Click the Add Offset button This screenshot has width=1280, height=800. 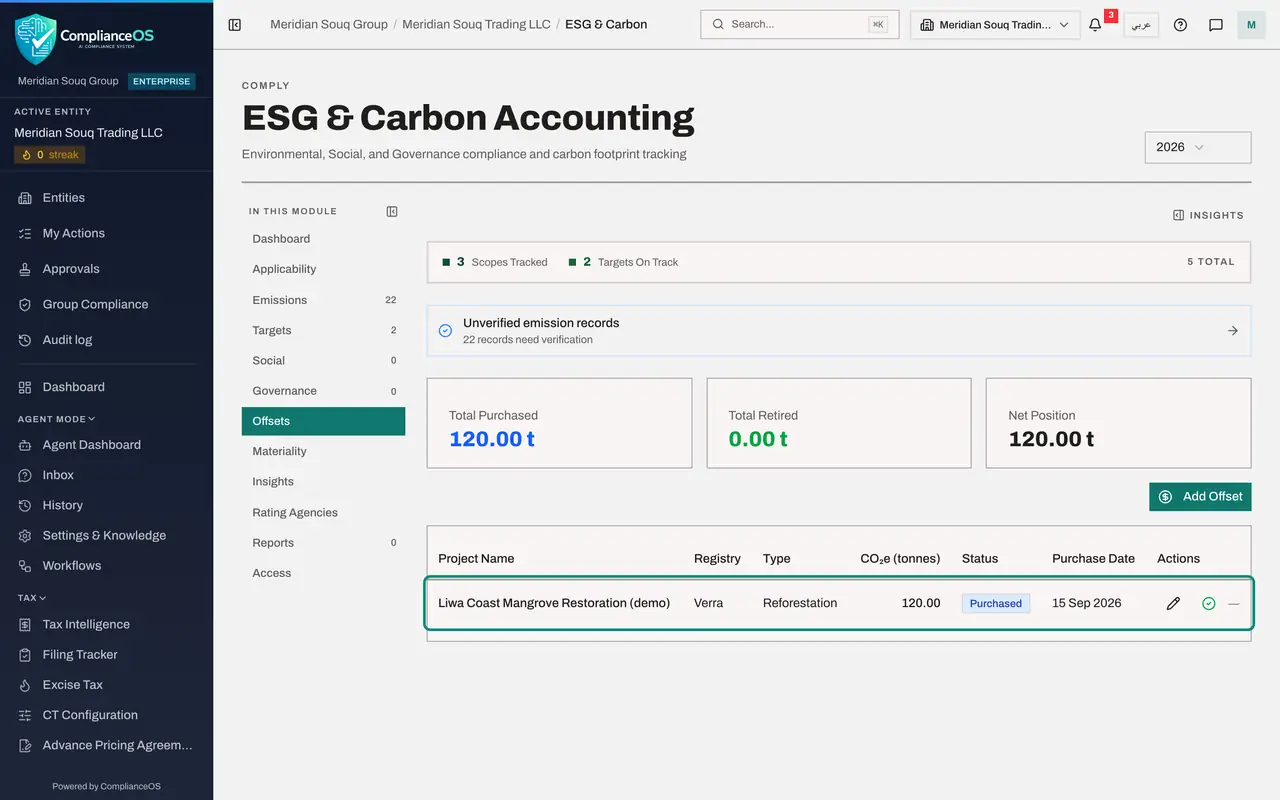click(x=1200, y=497)
